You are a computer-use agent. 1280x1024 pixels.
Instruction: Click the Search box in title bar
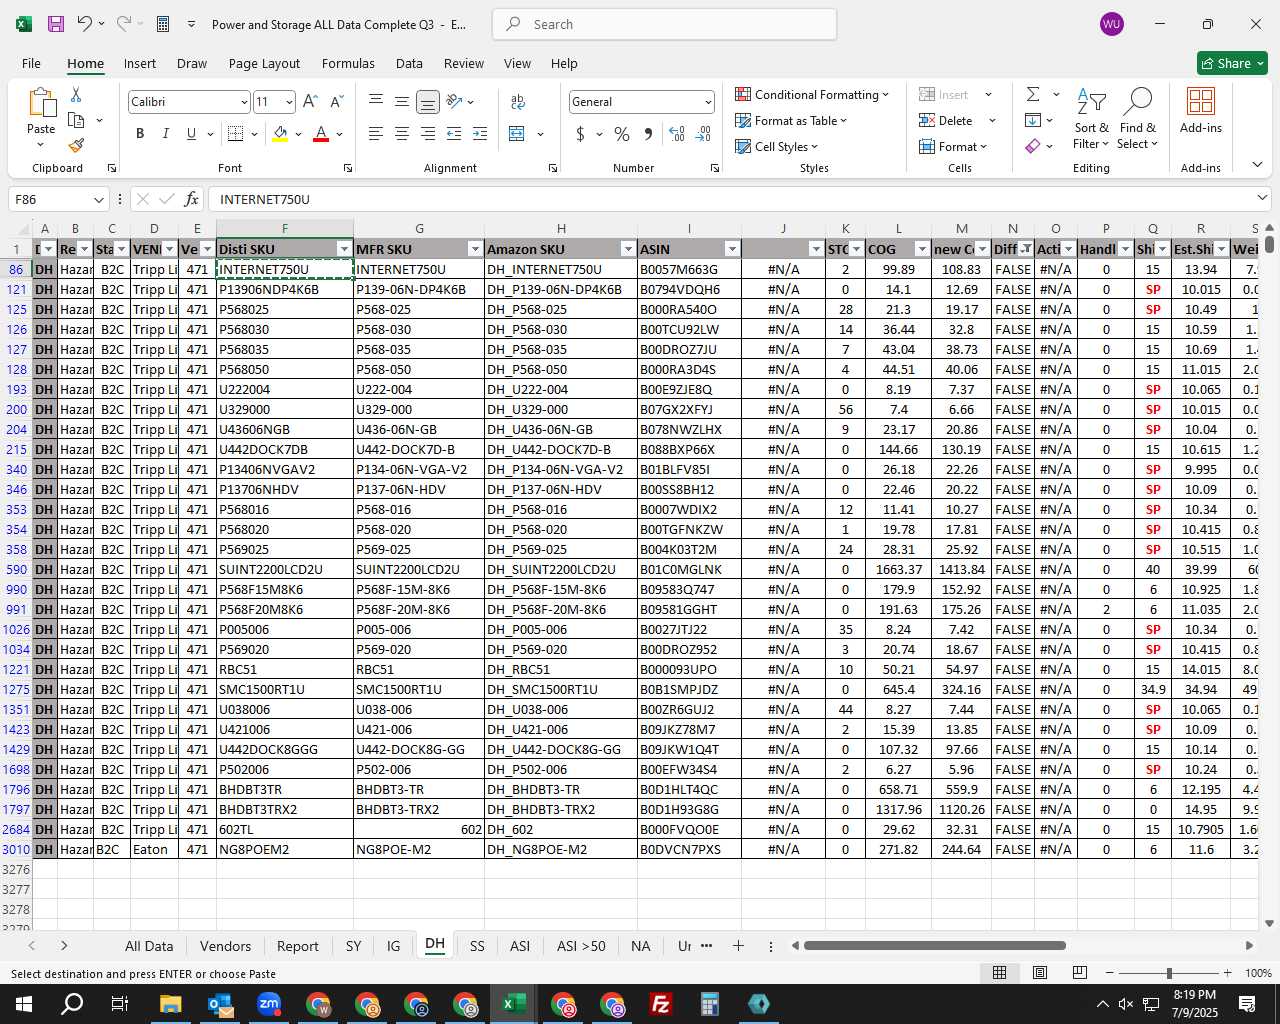tap(664, 24)
